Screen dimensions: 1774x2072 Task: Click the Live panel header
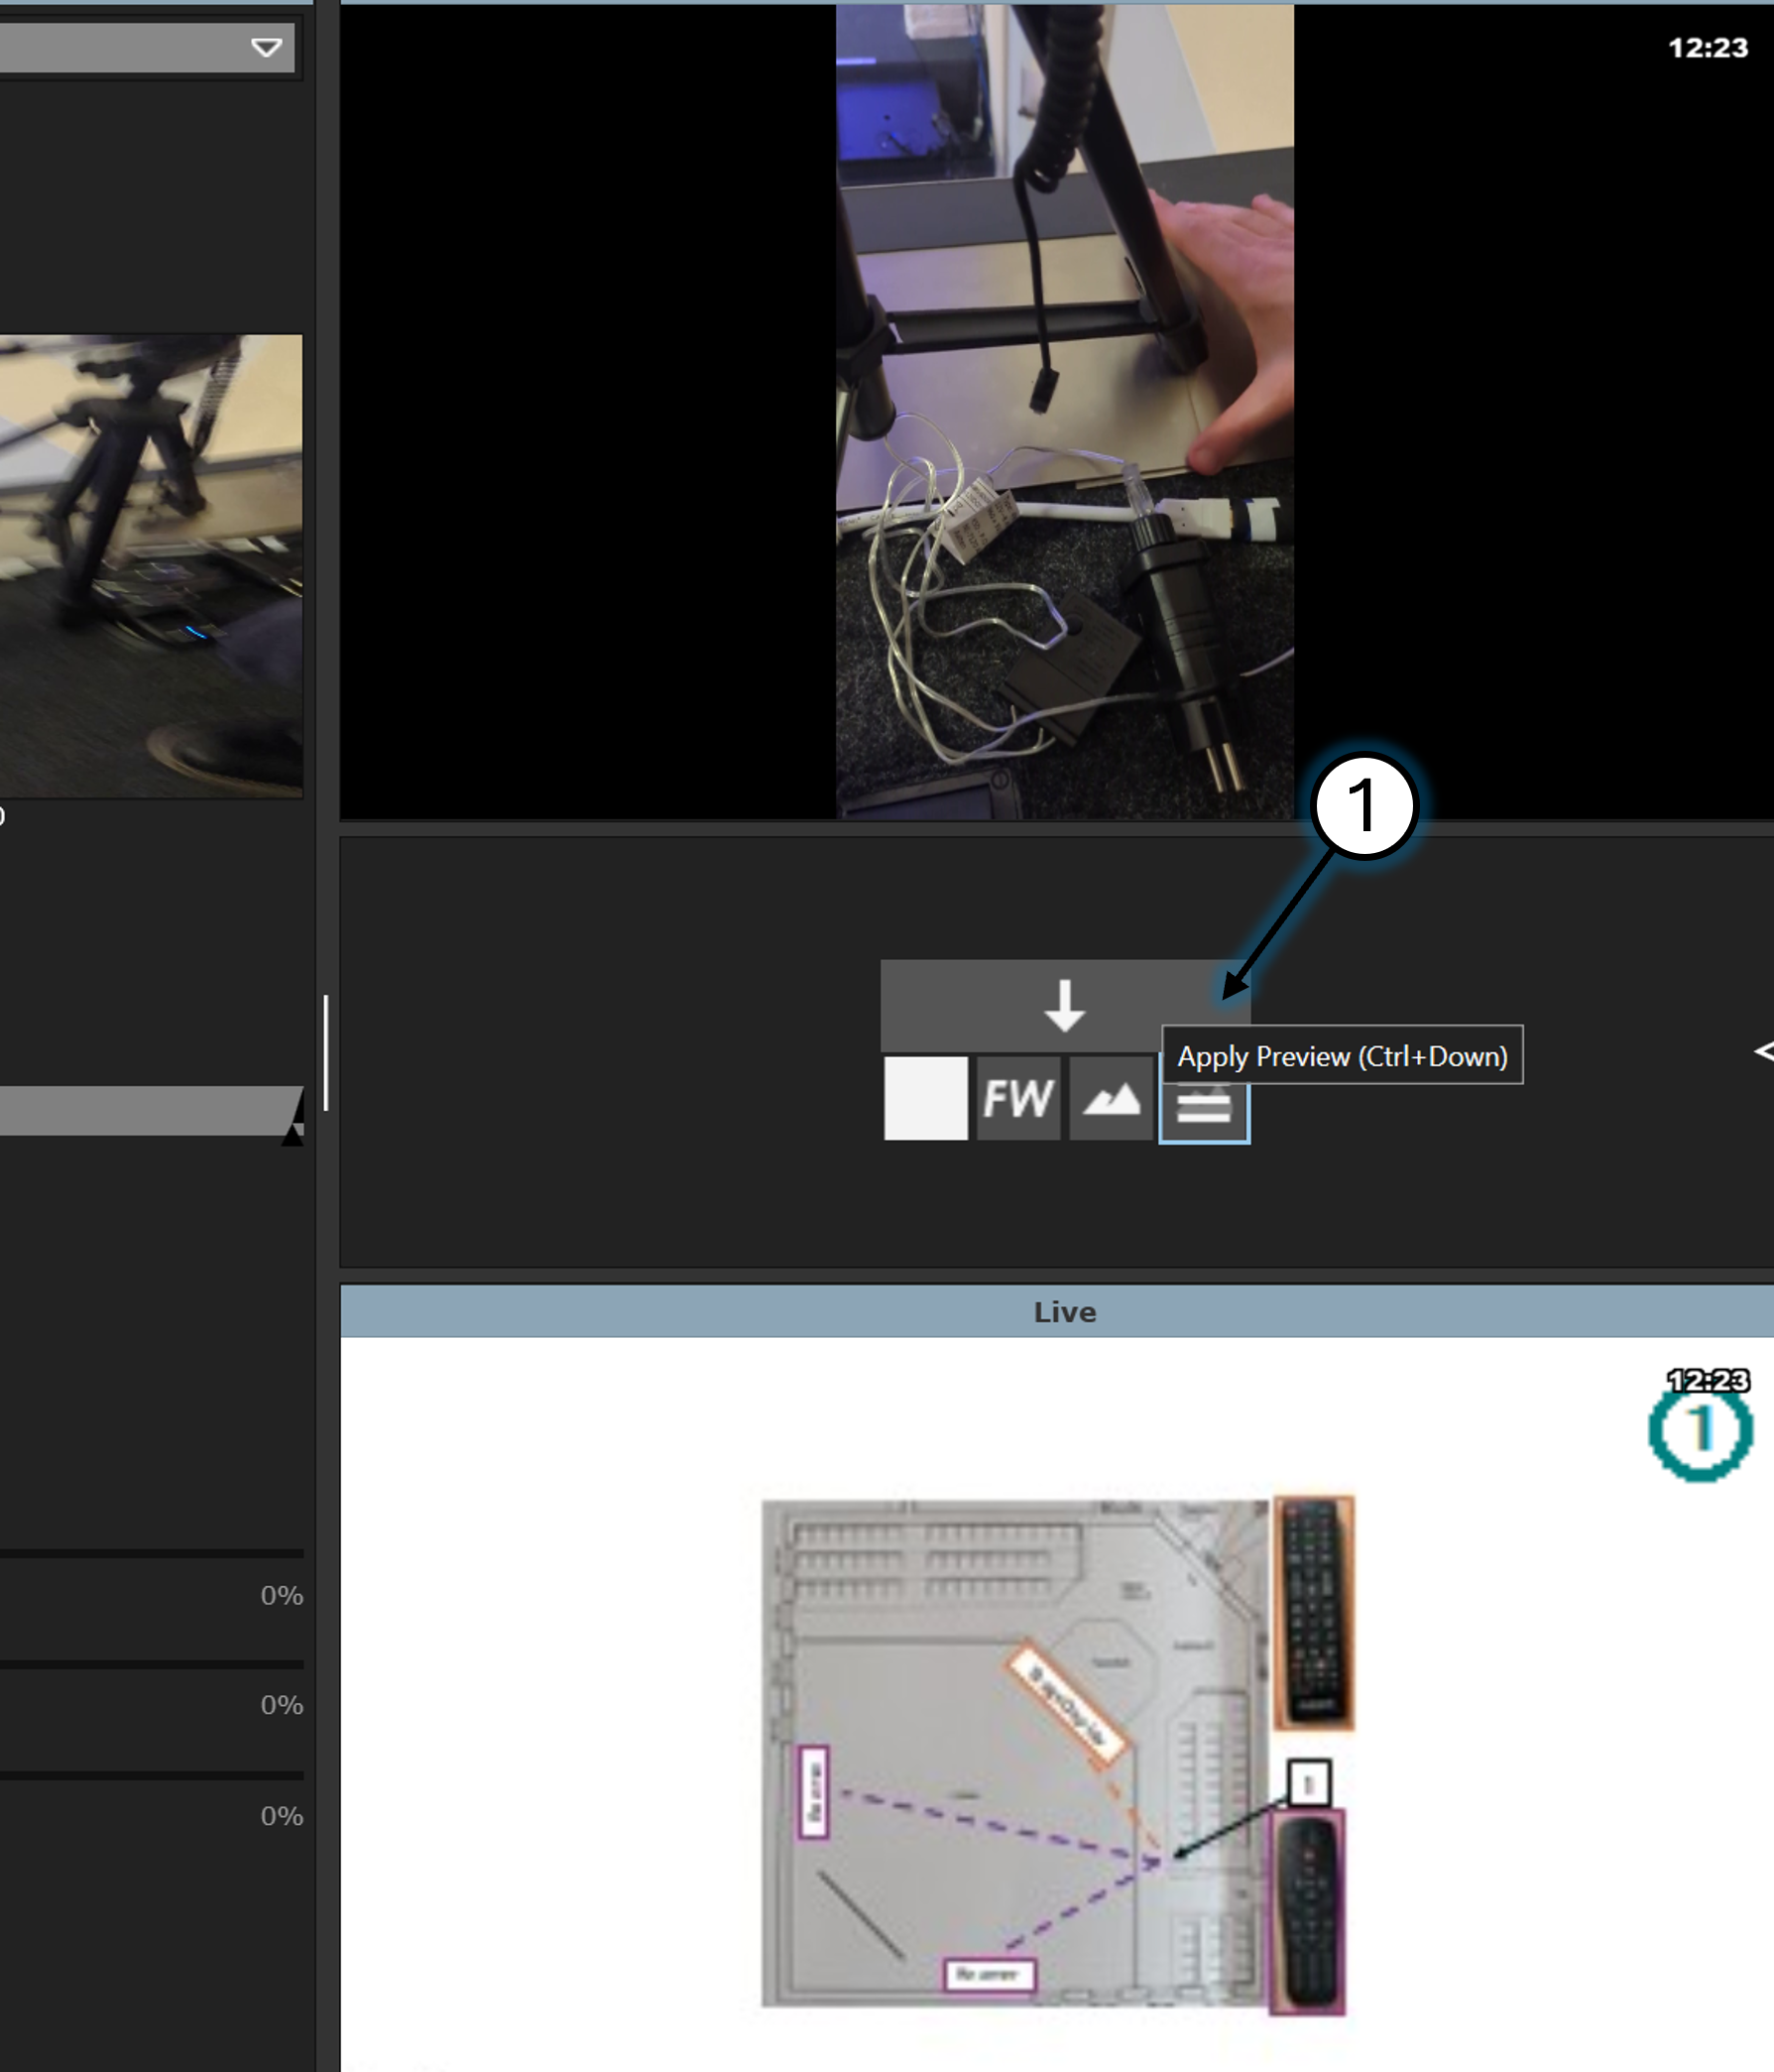1064,1311
